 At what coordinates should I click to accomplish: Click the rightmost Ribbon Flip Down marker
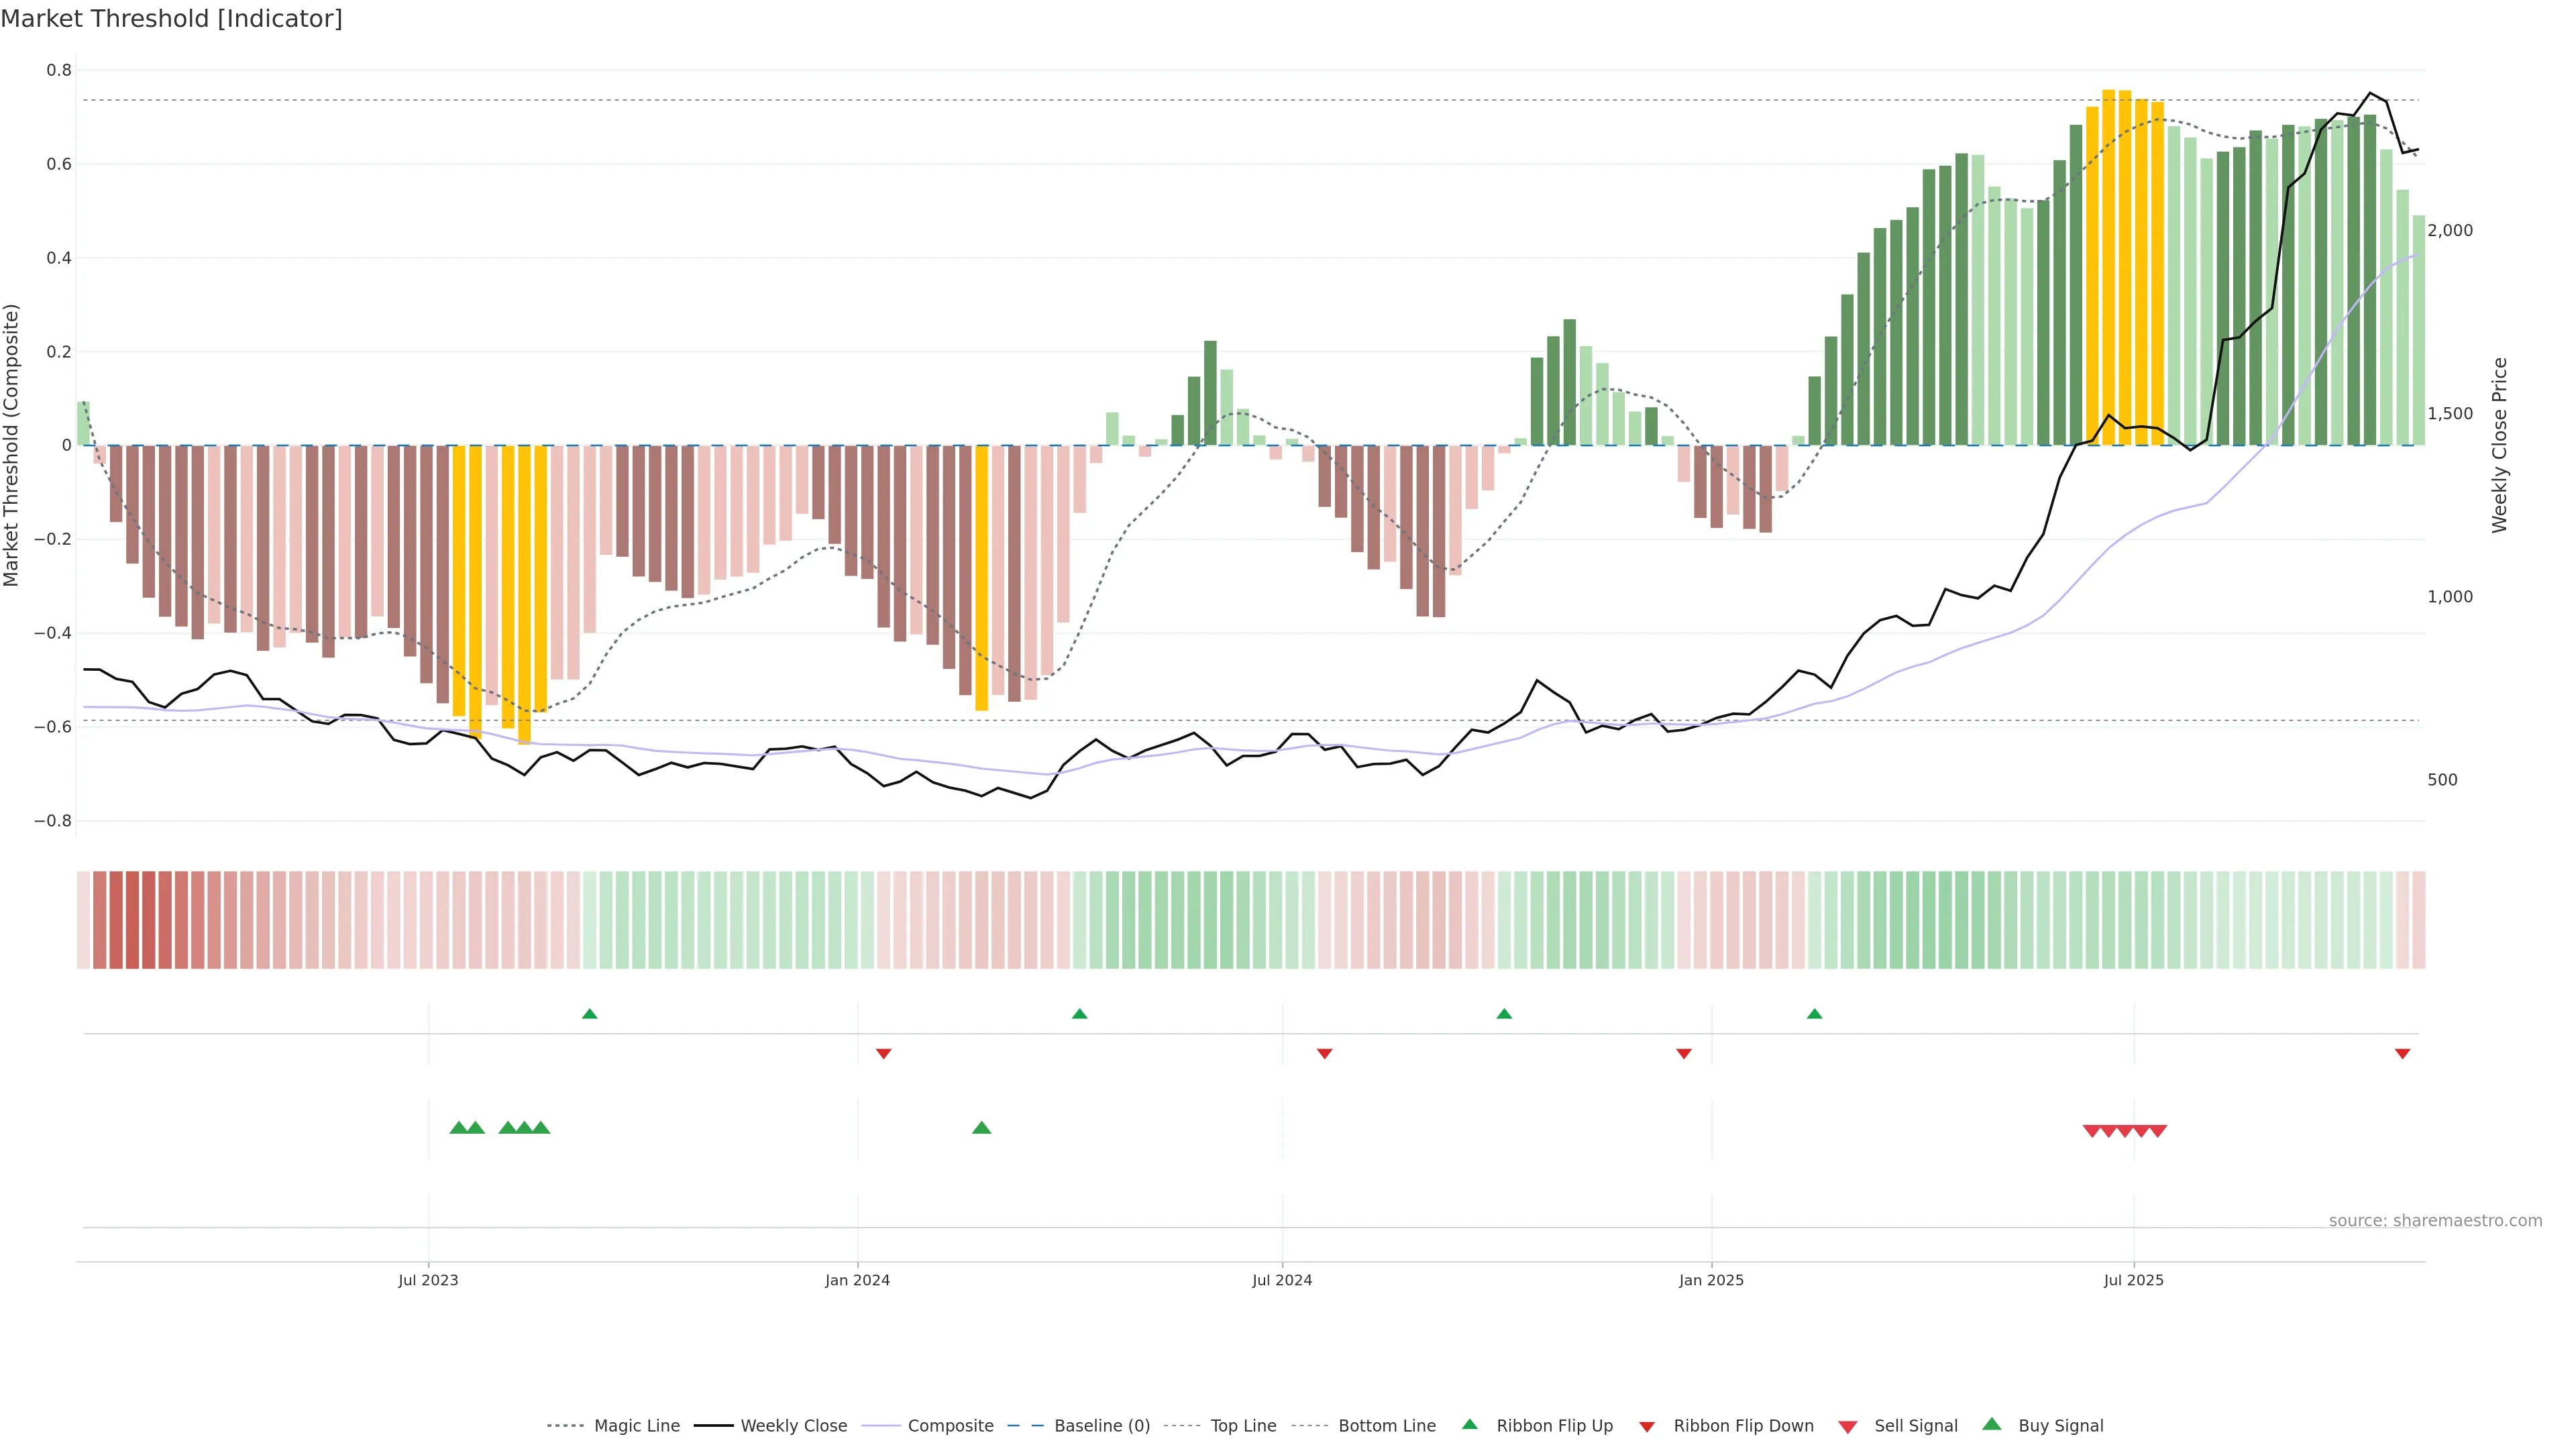[x=2402, y=1053]
